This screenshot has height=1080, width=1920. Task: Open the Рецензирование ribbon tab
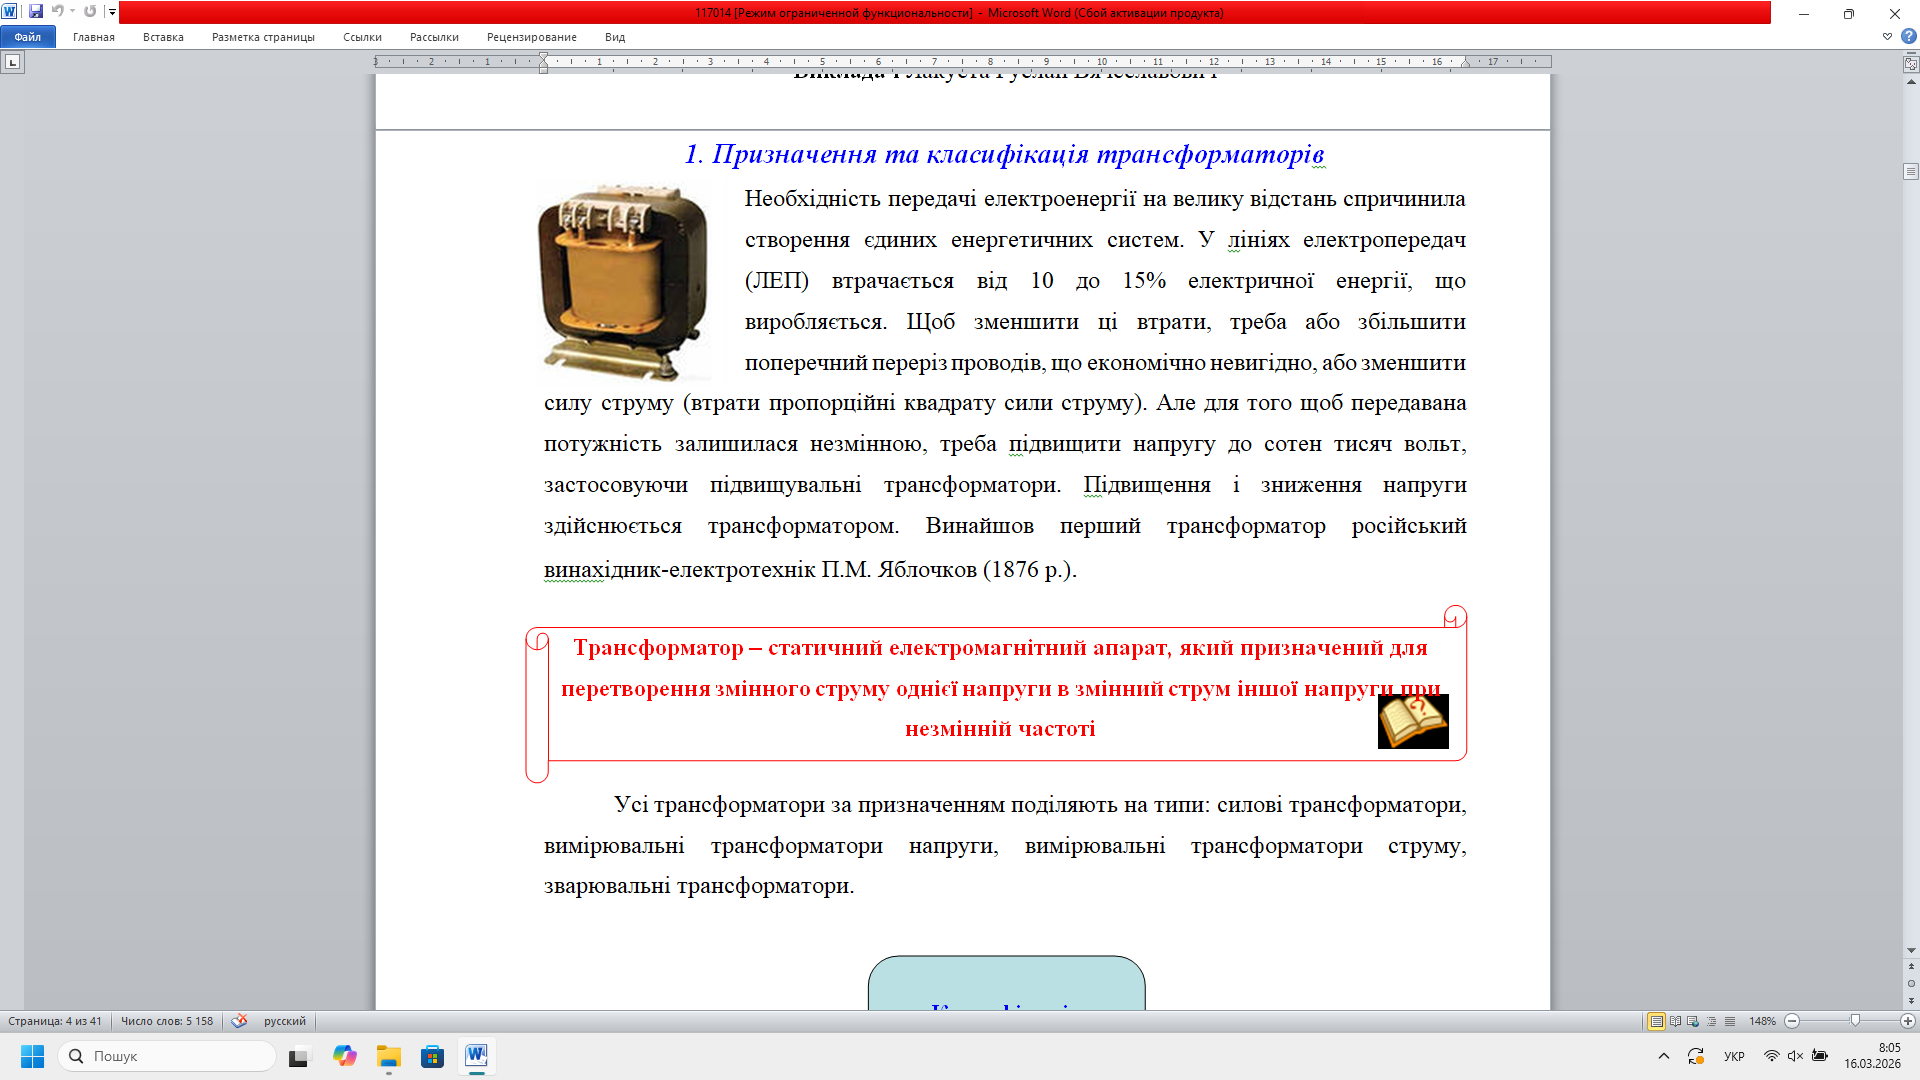(x=531, y=37)
